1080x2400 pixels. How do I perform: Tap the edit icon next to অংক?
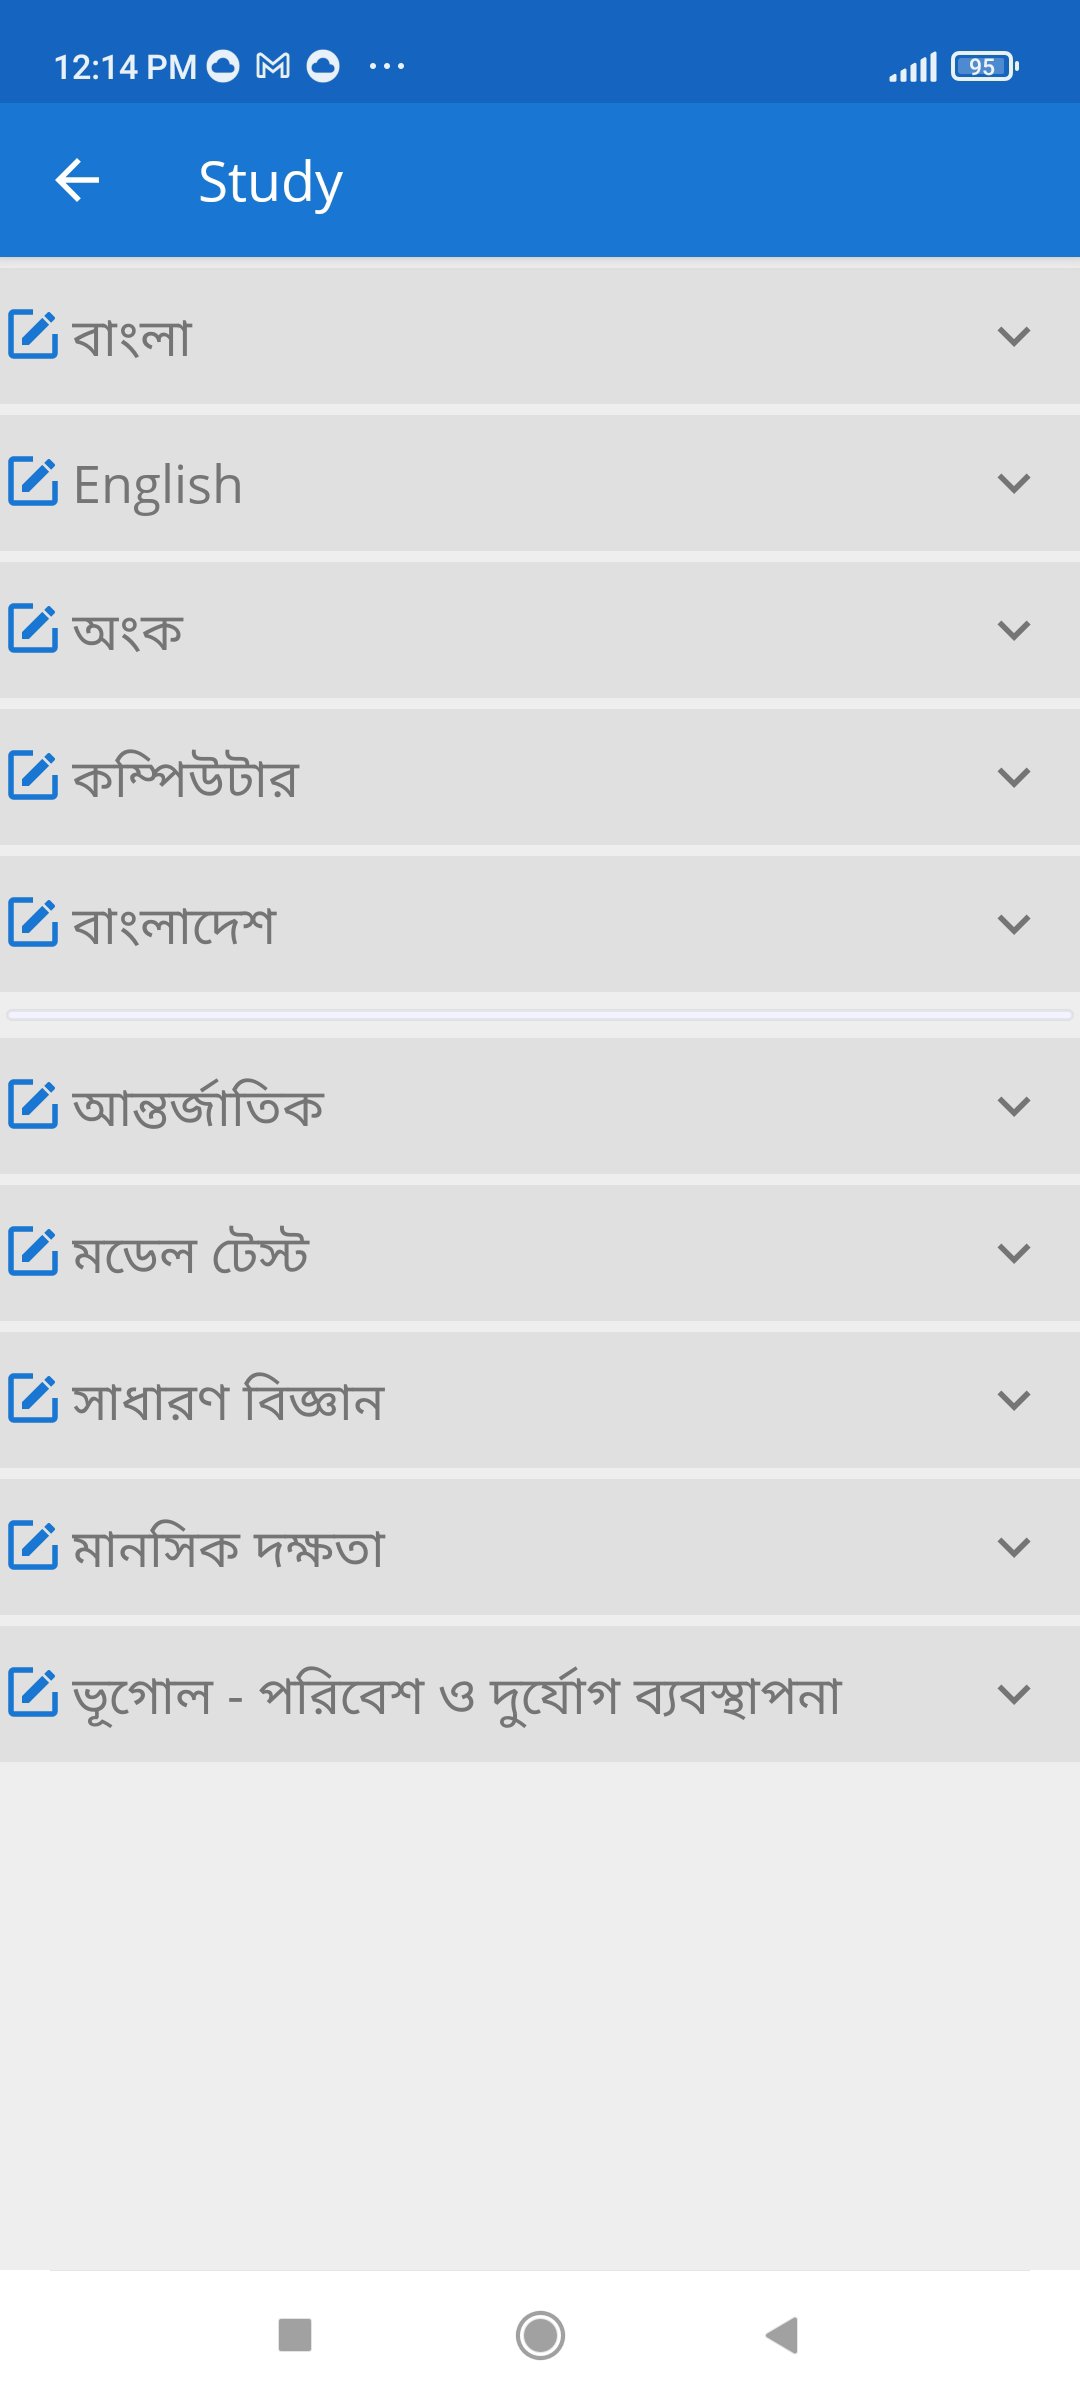pyautogui.click(x=33, y=629)
